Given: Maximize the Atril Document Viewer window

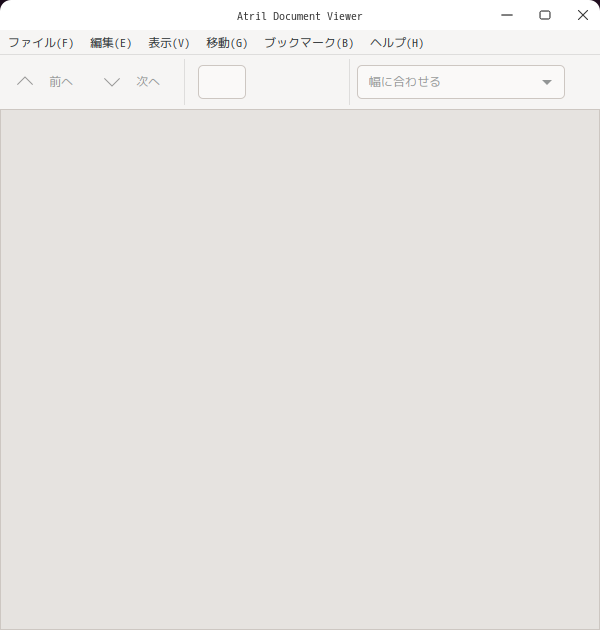Looking at the screenshot, I should pyautogui.click(x=545, y=15).
